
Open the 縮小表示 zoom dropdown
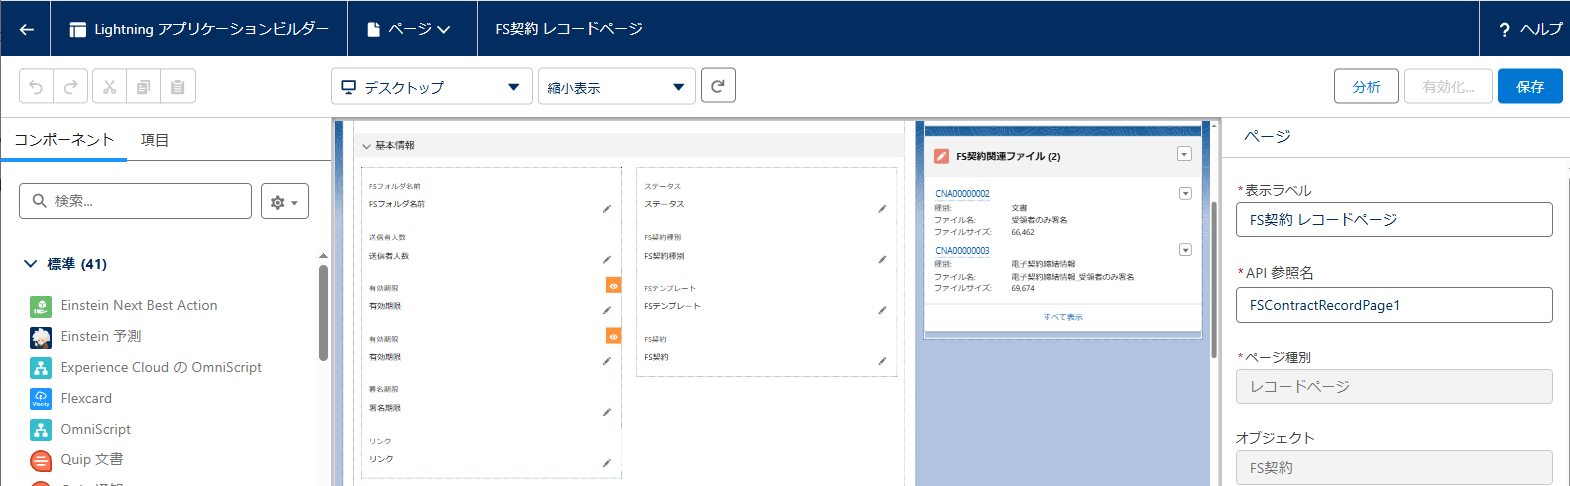(616, 87)
